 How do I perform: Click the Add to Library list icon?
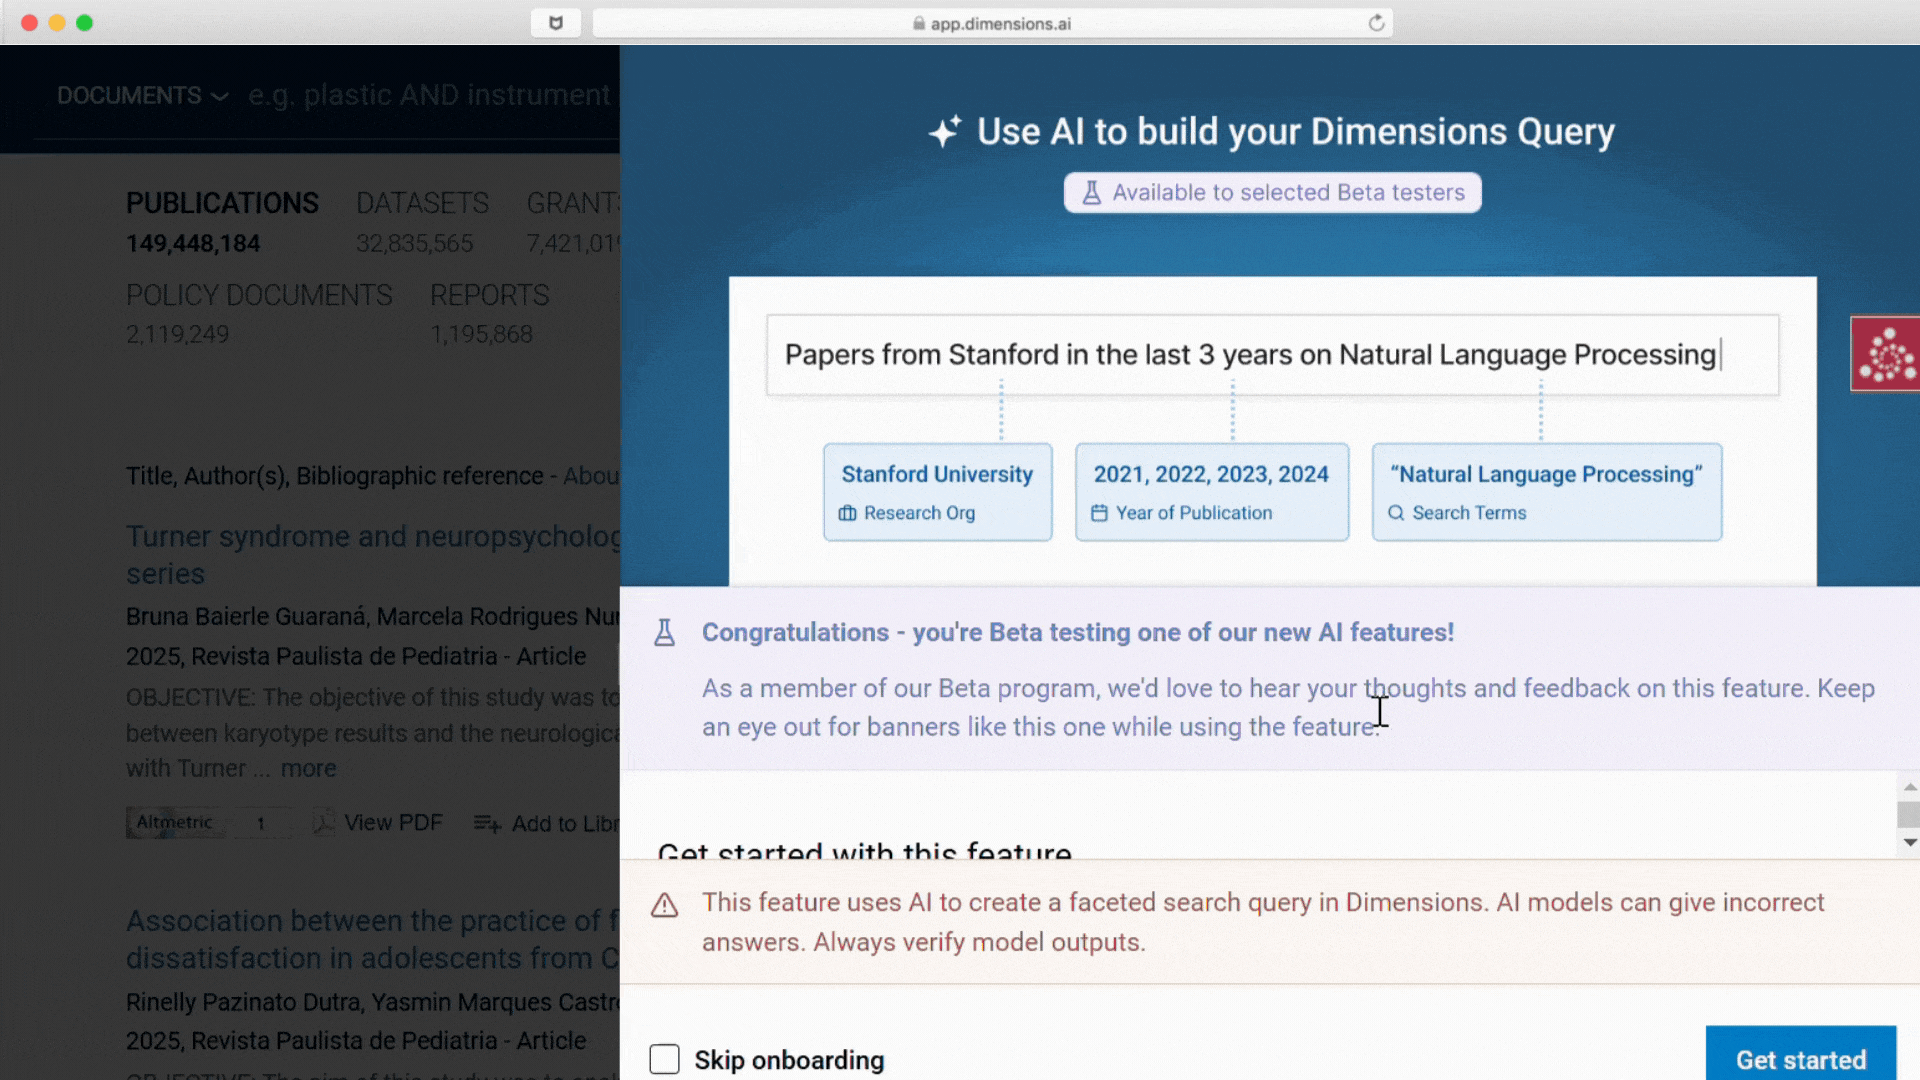tap(487, 824)
